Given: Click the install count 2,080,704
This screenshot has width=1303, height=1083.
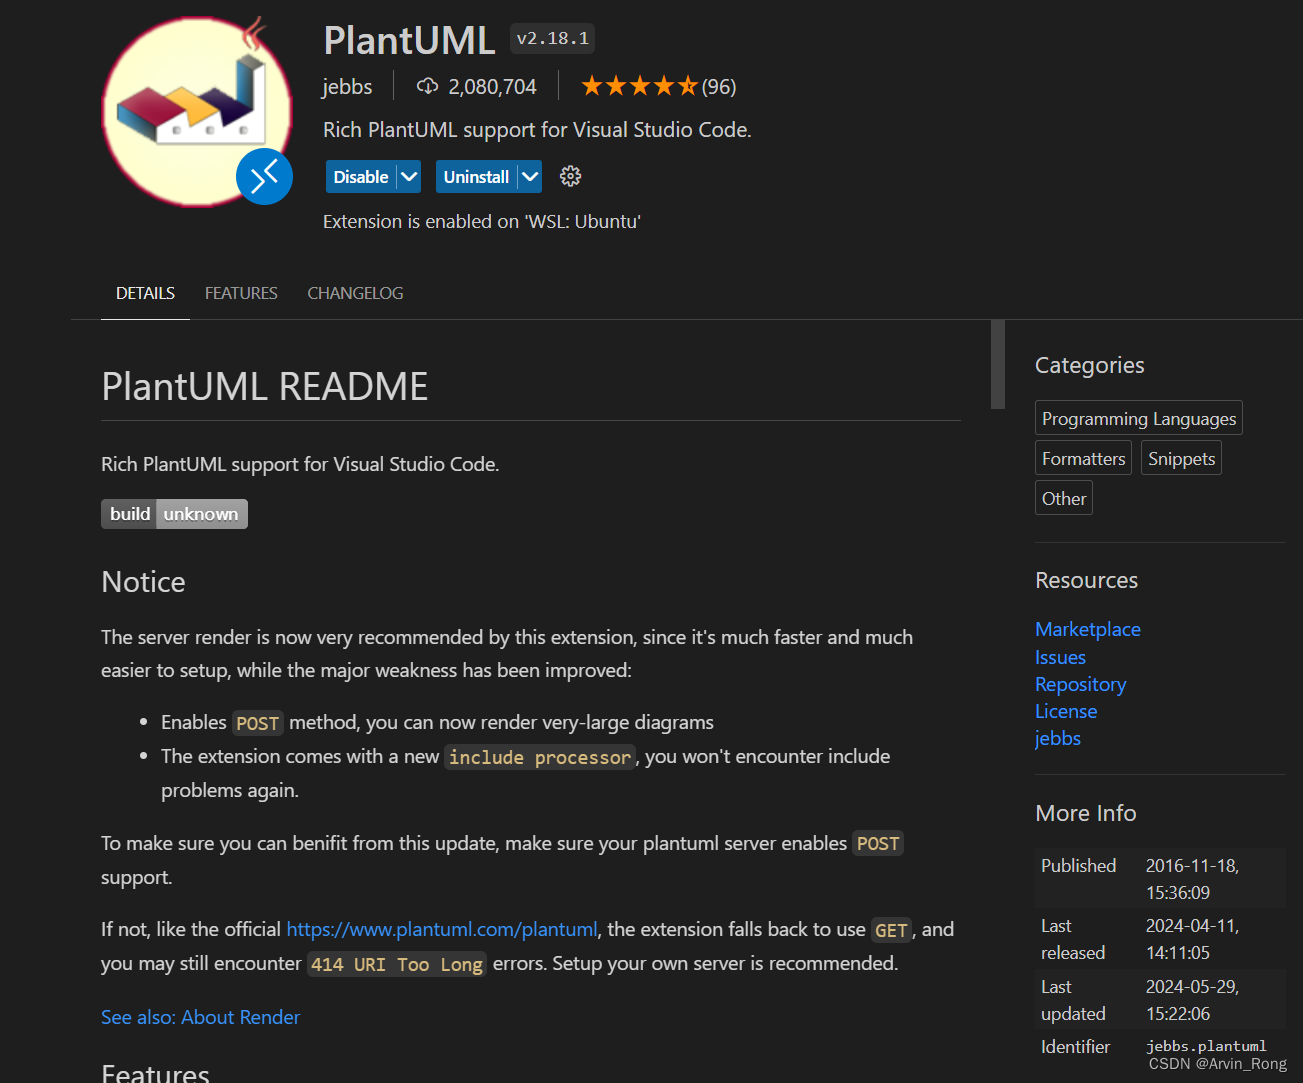Looking at the screenshot, I should 492,87.
